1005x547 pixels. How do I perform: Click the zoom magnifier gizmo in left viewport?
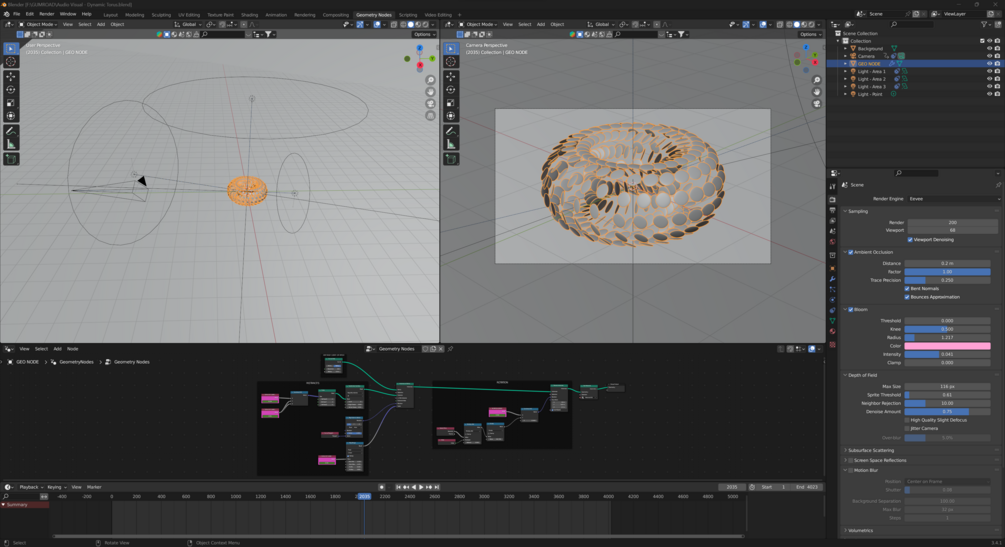click(431, 81)
